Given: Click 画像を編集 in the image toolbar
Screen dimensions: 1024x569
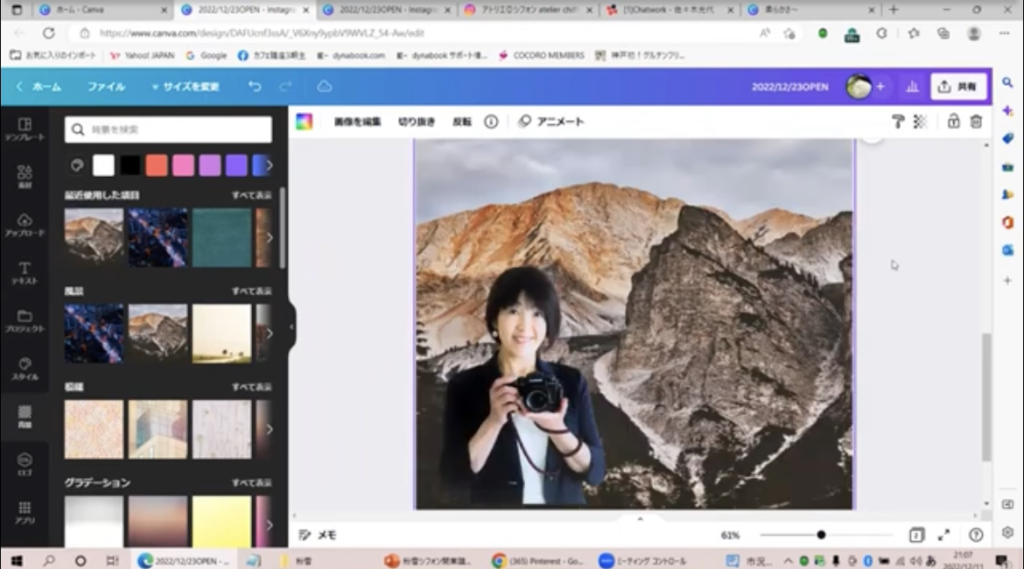Looking at the screenshot, I should pyautogui.click(x=357, y=121).
